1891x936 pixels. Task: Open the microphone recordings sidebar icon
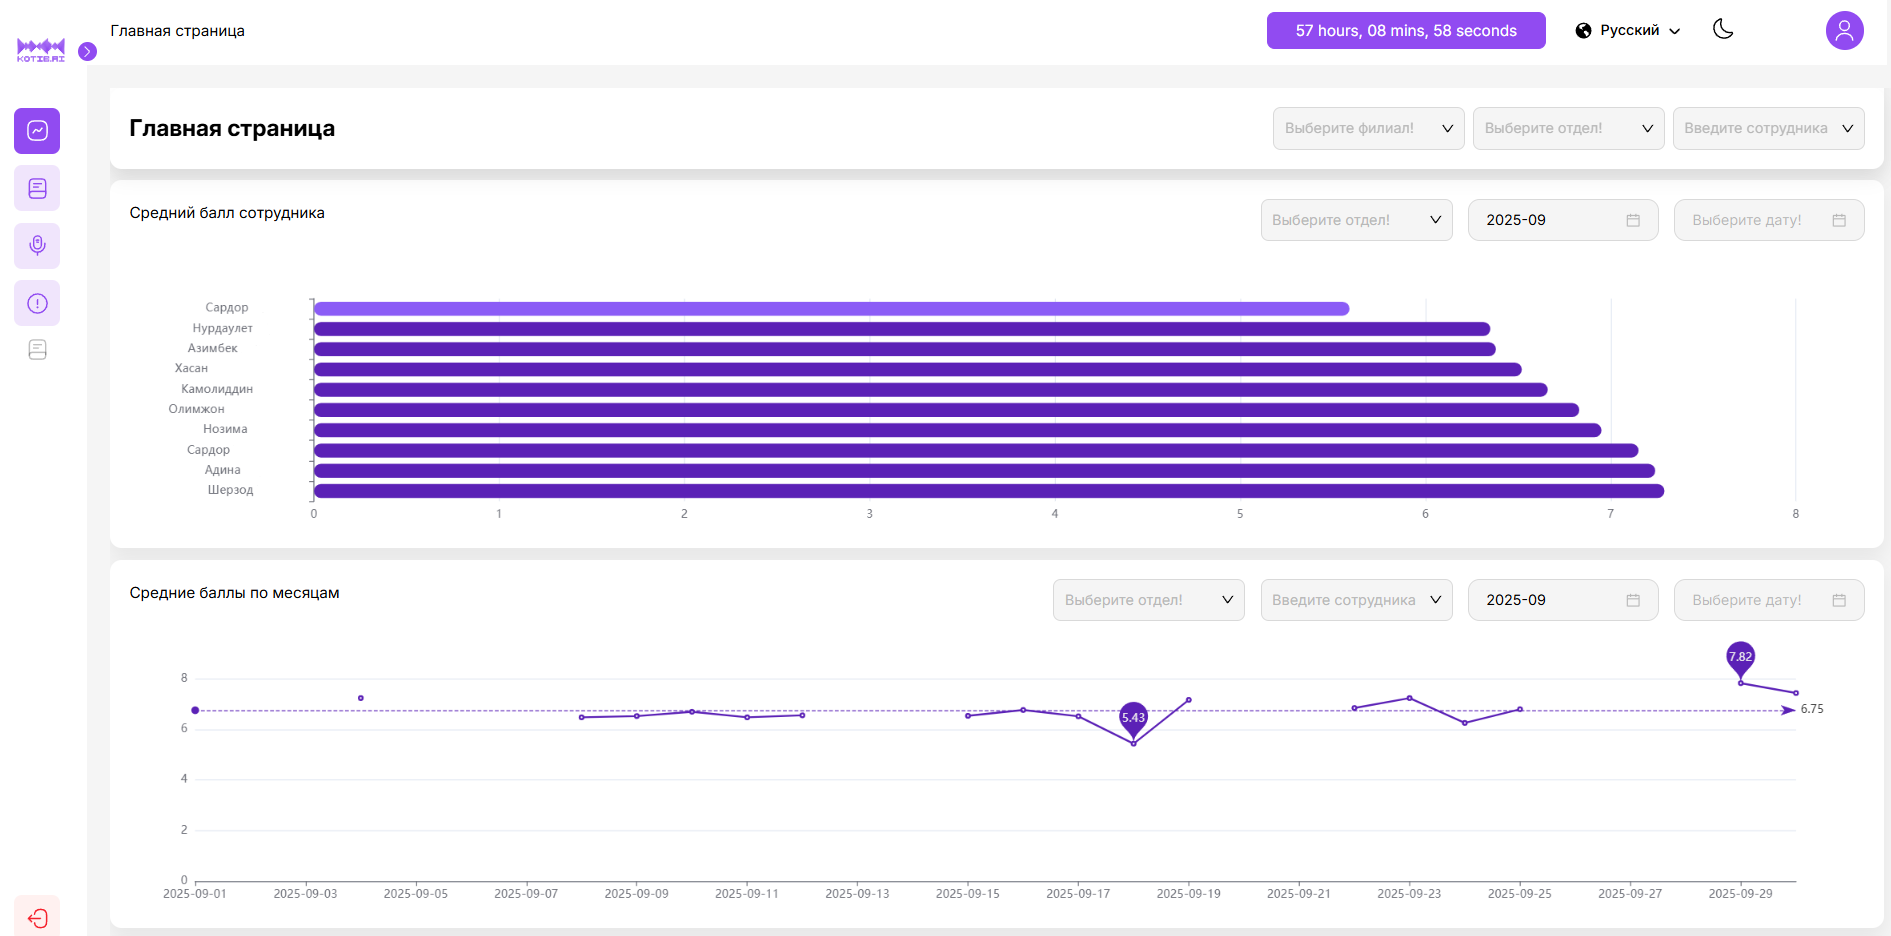(37, 245)
